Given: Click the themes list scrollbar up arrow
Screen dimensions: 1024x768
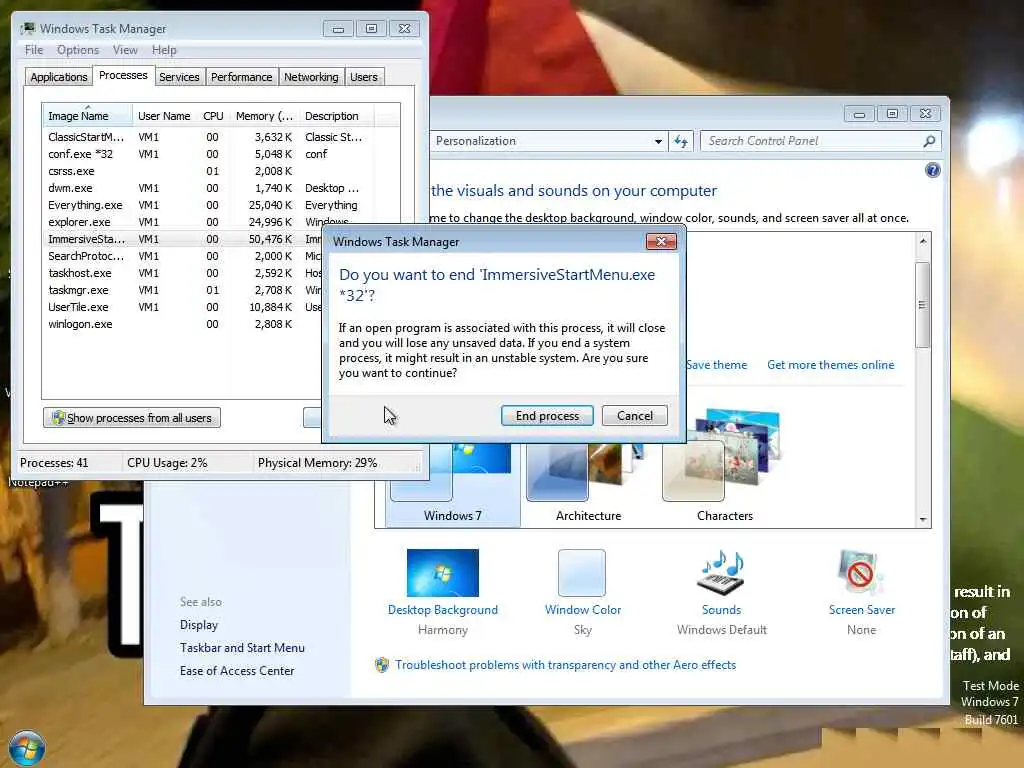Looking at the screenshot, I should (x=923, y=241).
